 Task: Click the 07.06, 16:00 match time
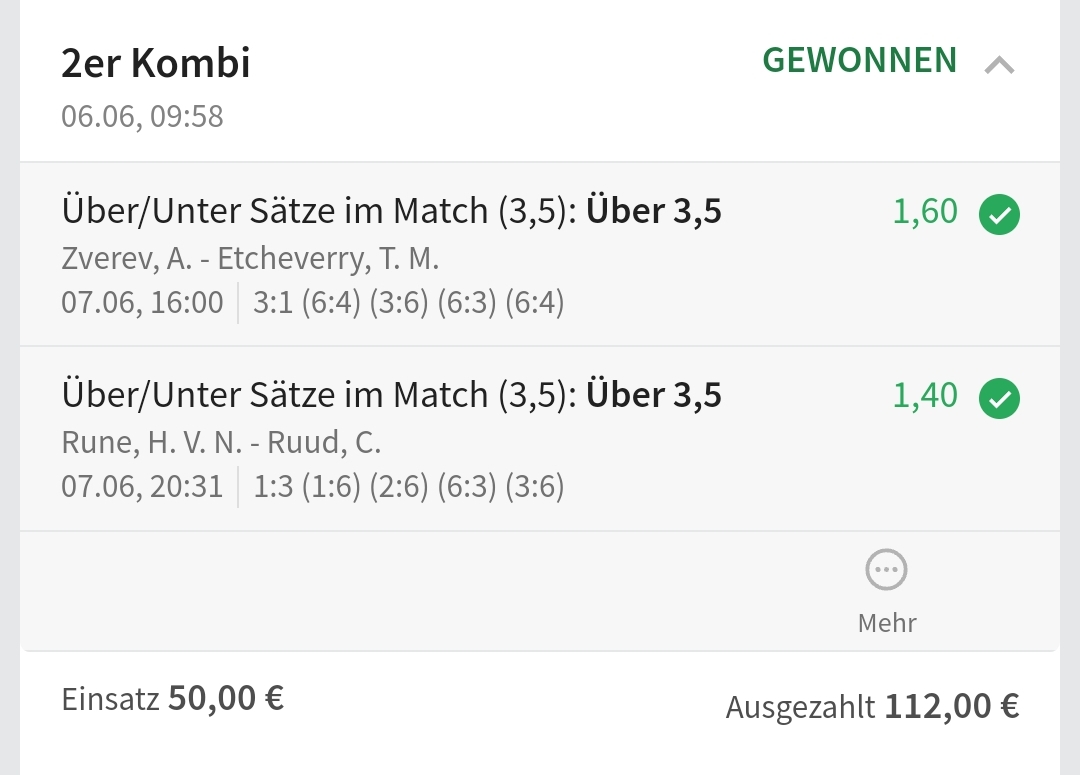pyautogui.click(x=142, y=302)
